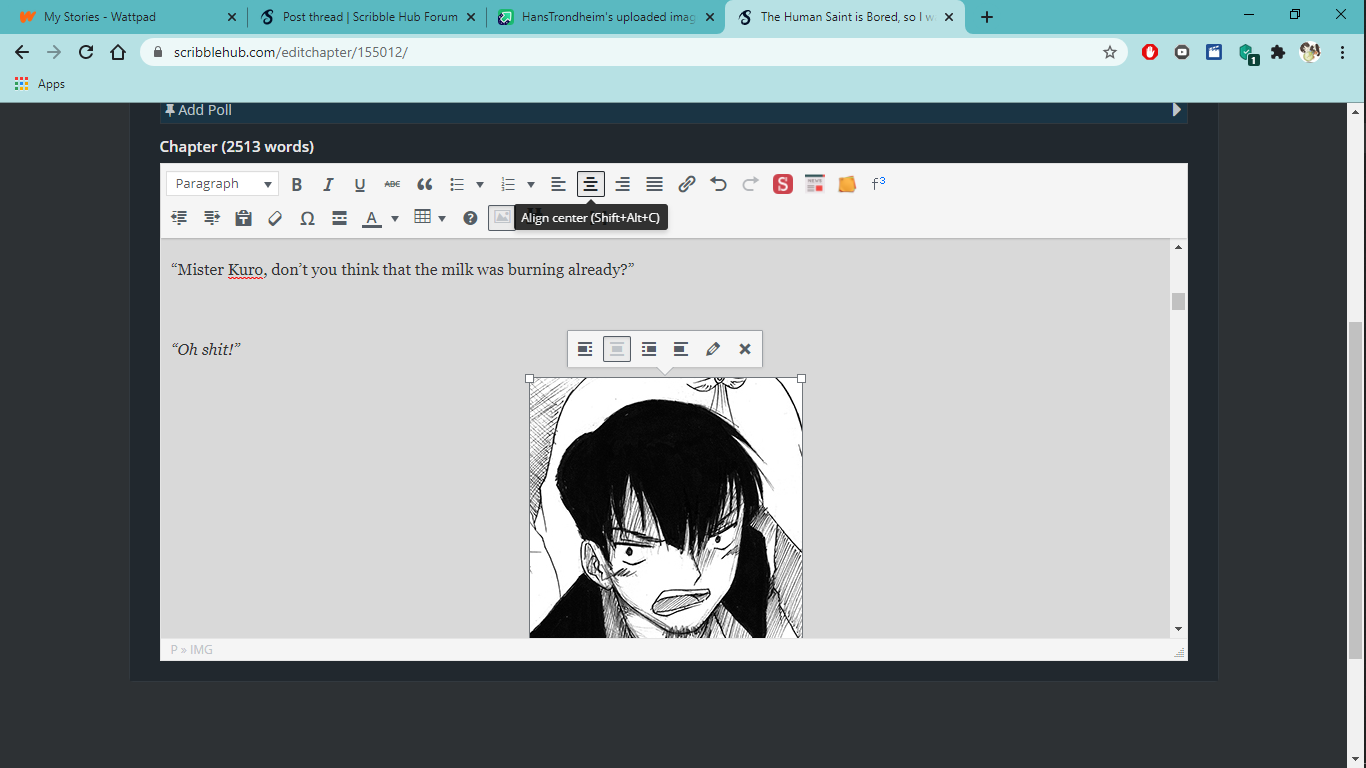
Task: Click the insert/edit link icon
Action: pos(687,184)
